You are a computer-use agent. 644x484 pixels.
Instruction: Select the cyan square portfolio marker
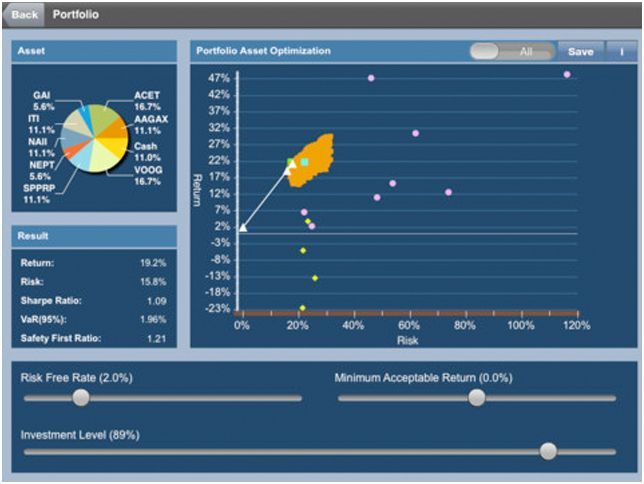pos(304,161)
